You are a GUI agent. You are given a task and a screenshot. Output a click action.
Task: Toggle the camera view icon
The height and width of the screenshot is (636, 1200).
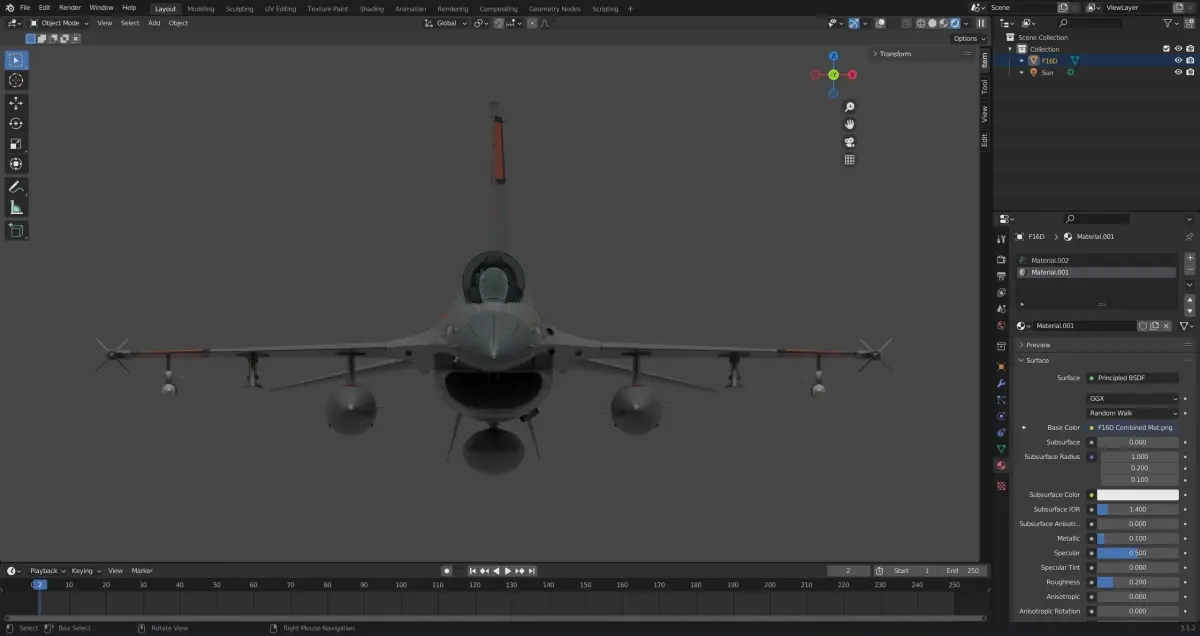pyautogui.click(x=850, y=142)
